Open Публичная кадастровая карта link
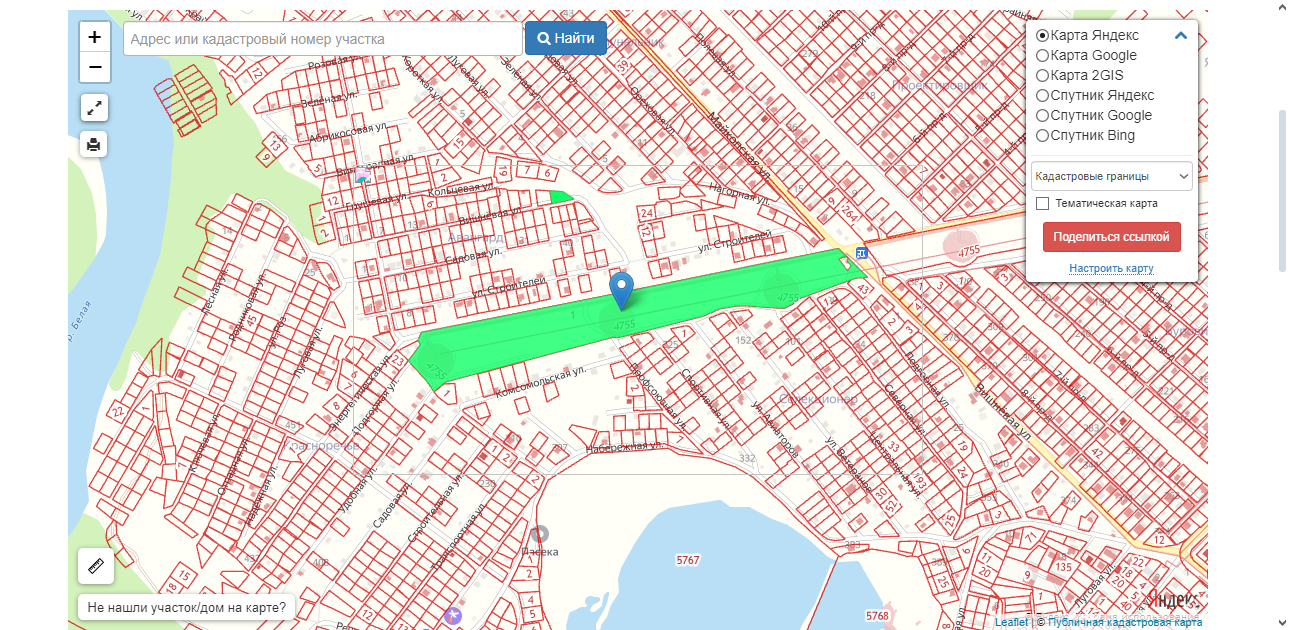Screen dimensions: 1290x630 (x=1125, y=622)
